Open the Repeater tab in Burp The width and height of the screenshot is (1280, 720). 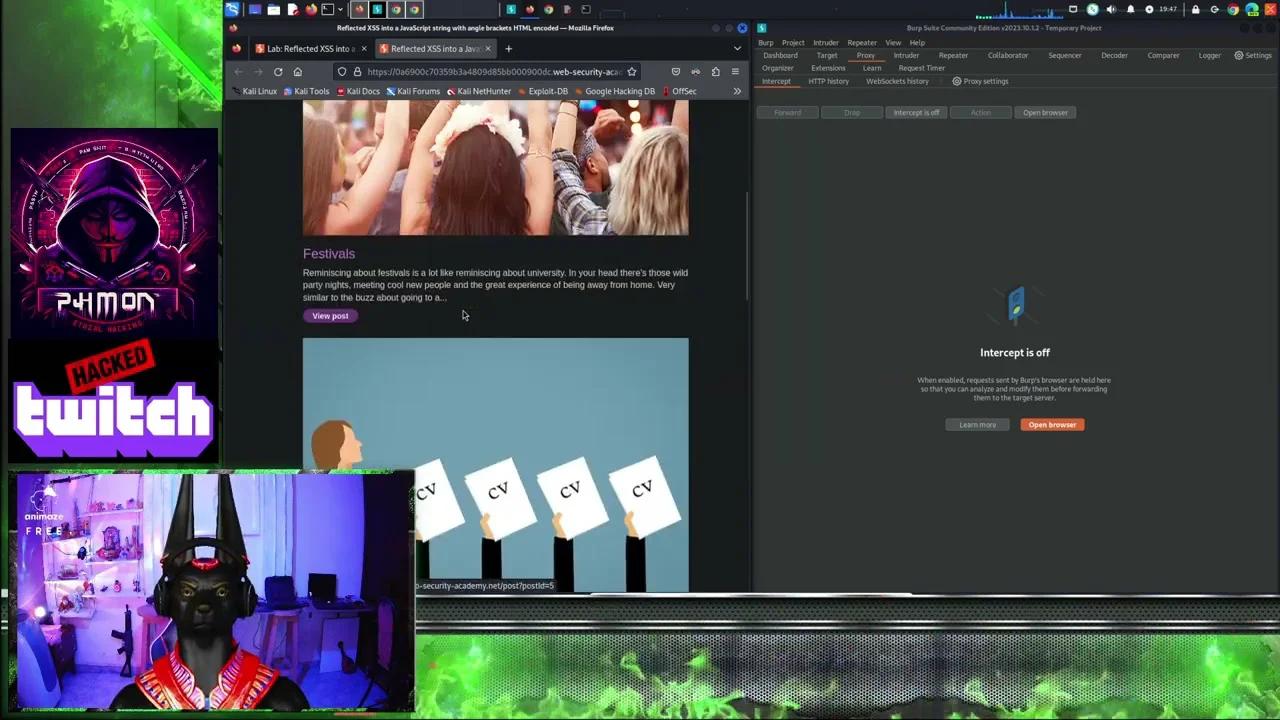[952, 56]
